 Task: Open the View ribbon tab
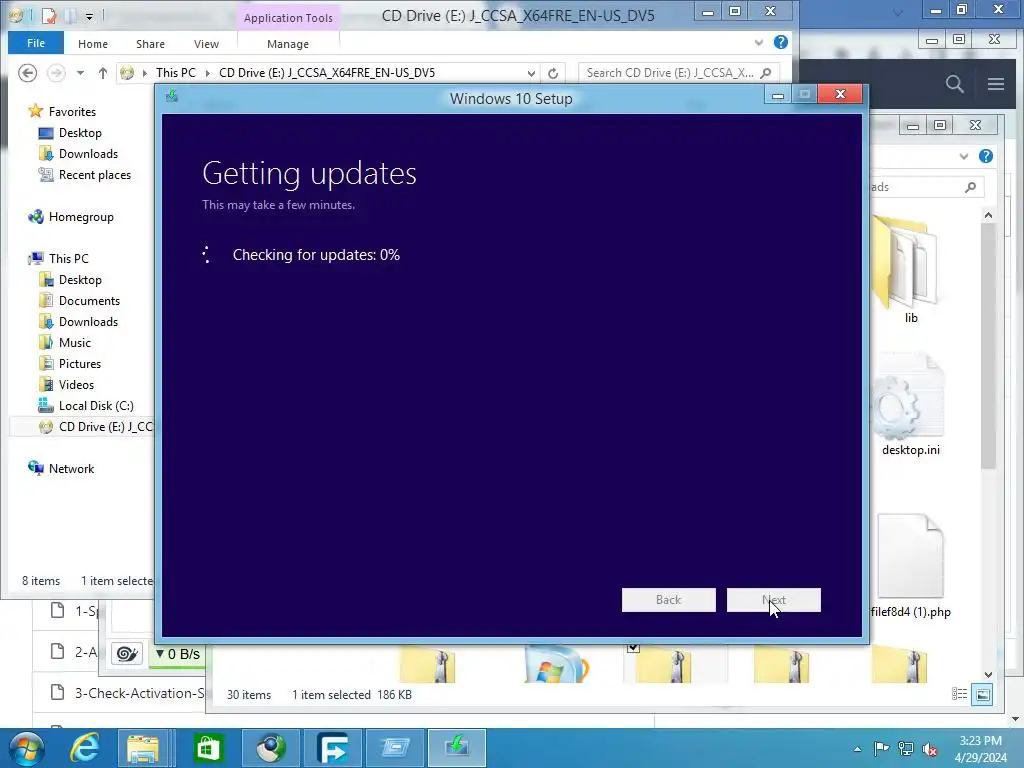[206, 44]
